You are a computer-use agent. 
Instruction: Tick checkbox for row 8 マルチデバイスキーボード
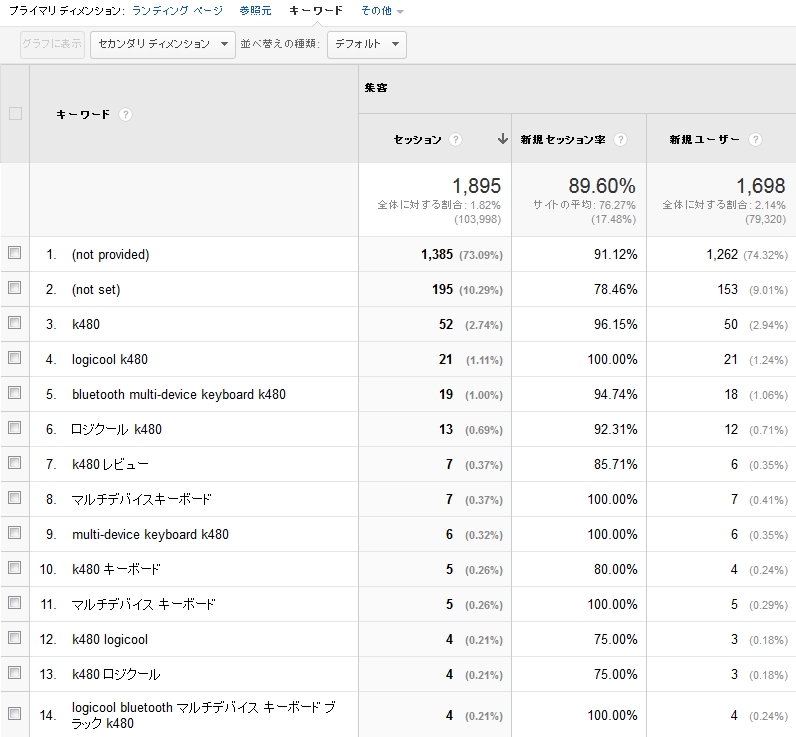click(x=15, y=498)
